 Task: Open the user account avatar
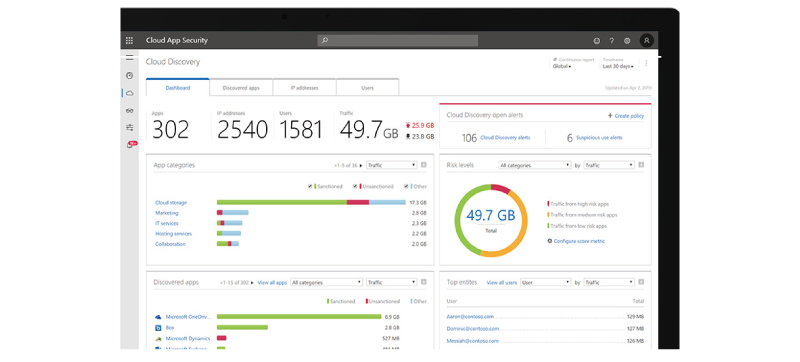click(x=646, y=41)
